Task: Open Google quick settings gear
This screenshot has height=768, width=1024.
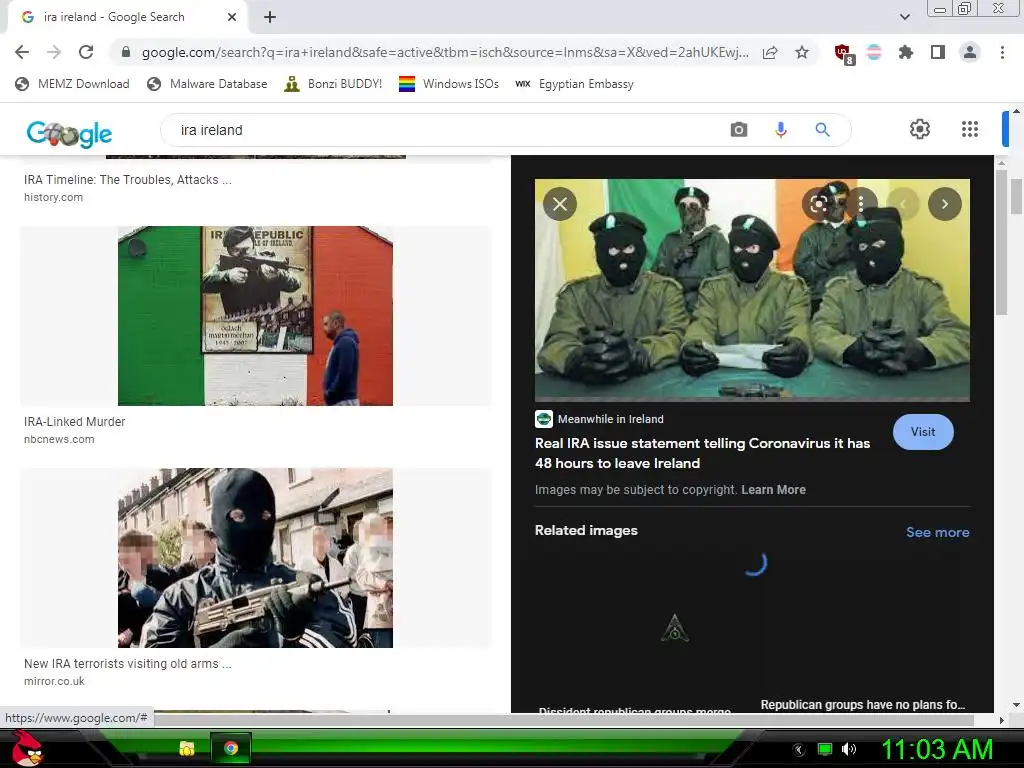Action: tap(920, 129)
